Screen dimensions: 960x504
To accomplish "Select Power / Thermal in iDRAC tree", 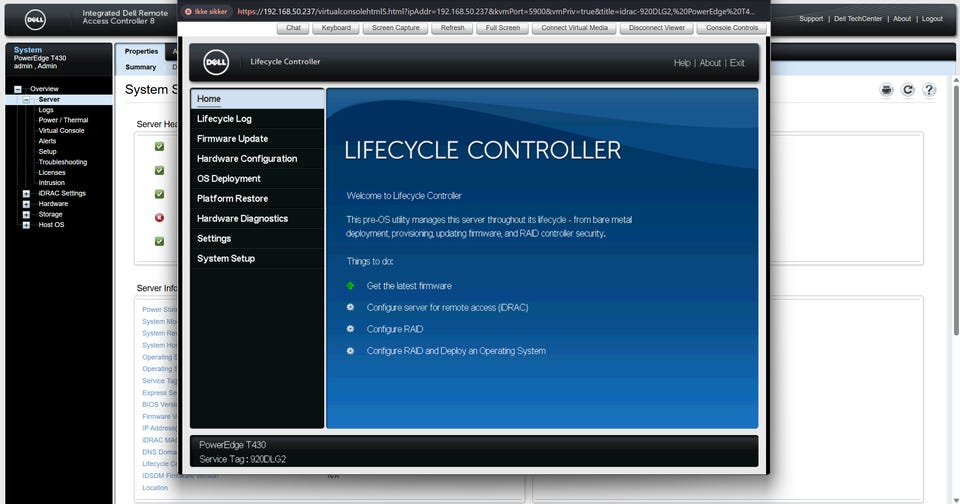I will (x=63, y=120).
